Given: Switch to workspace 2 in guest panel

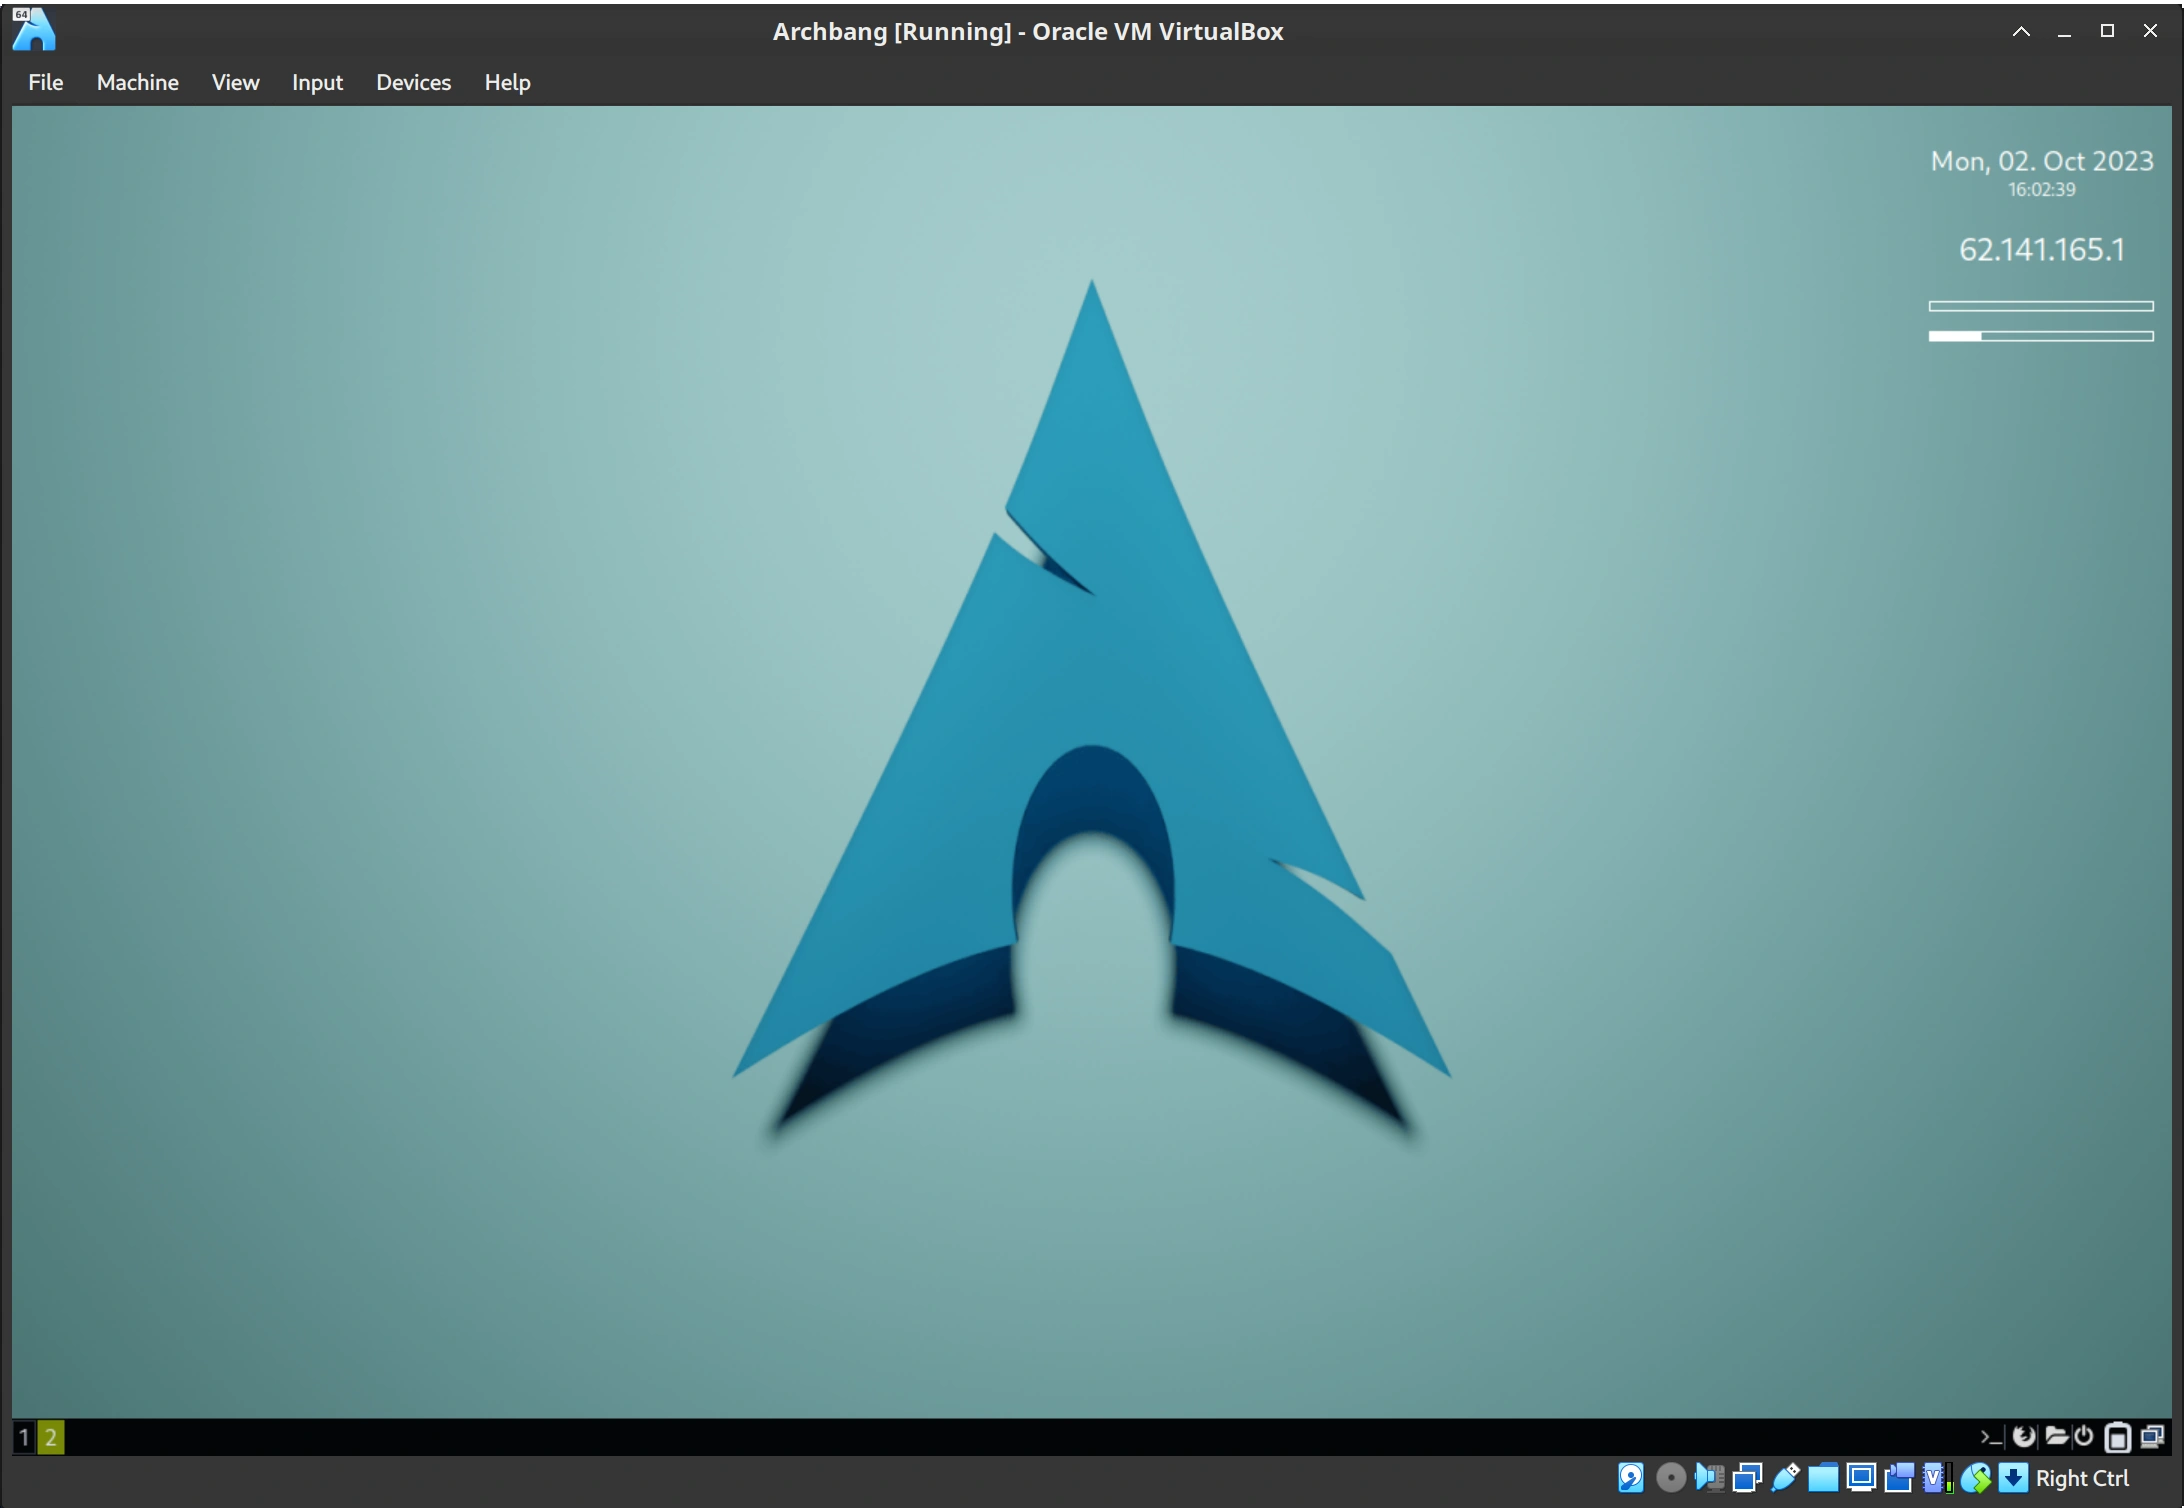Looking at the screenshot, I should [51, 1439].
